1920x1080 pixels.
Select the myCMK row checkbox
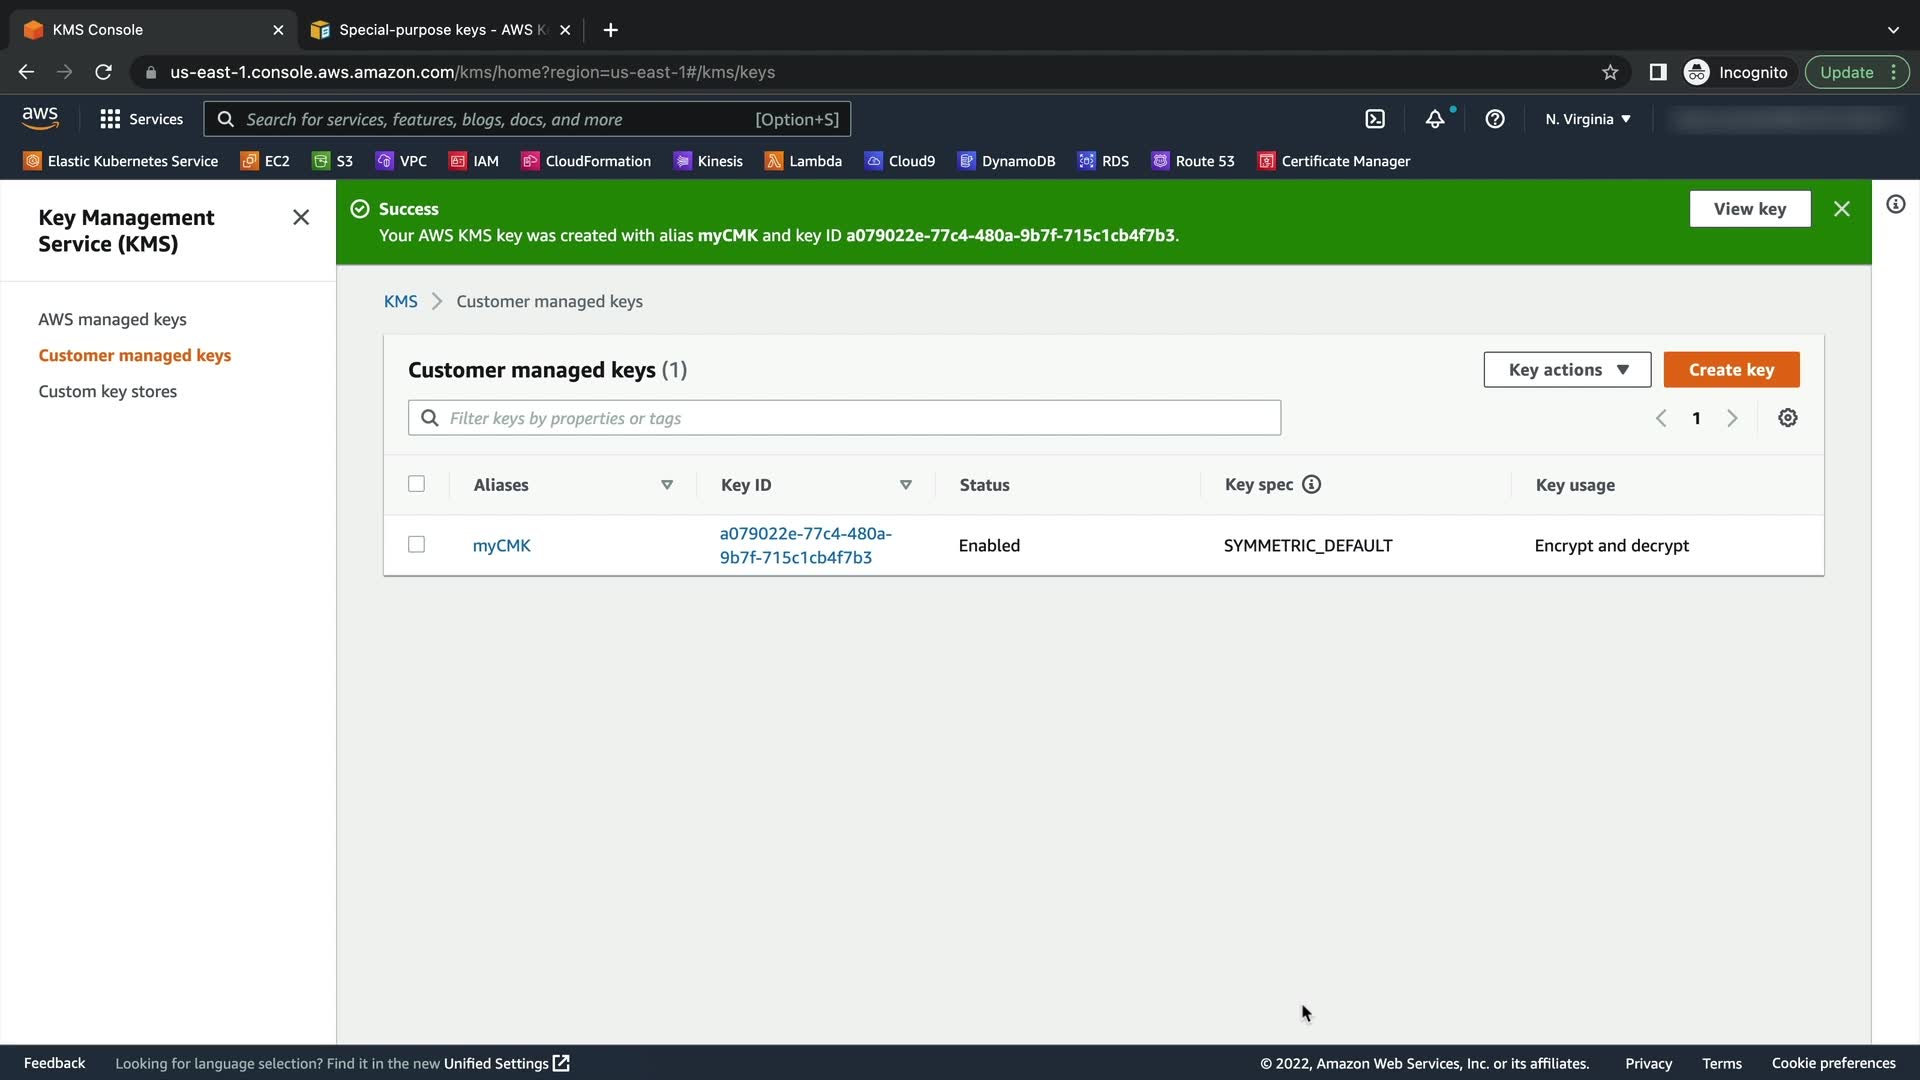(x=417, y=544)
